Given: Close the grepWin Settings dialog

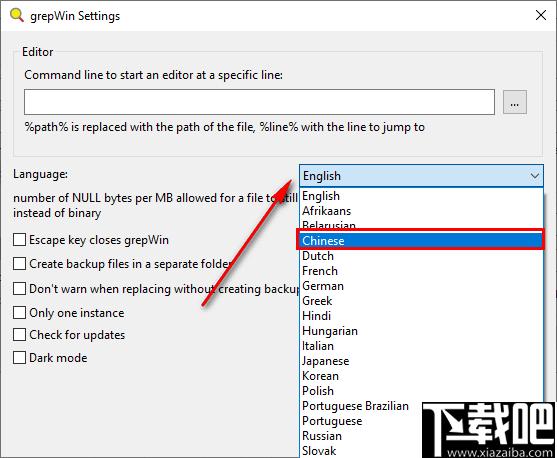Looking at the screenshot, I should coord(541,15).
